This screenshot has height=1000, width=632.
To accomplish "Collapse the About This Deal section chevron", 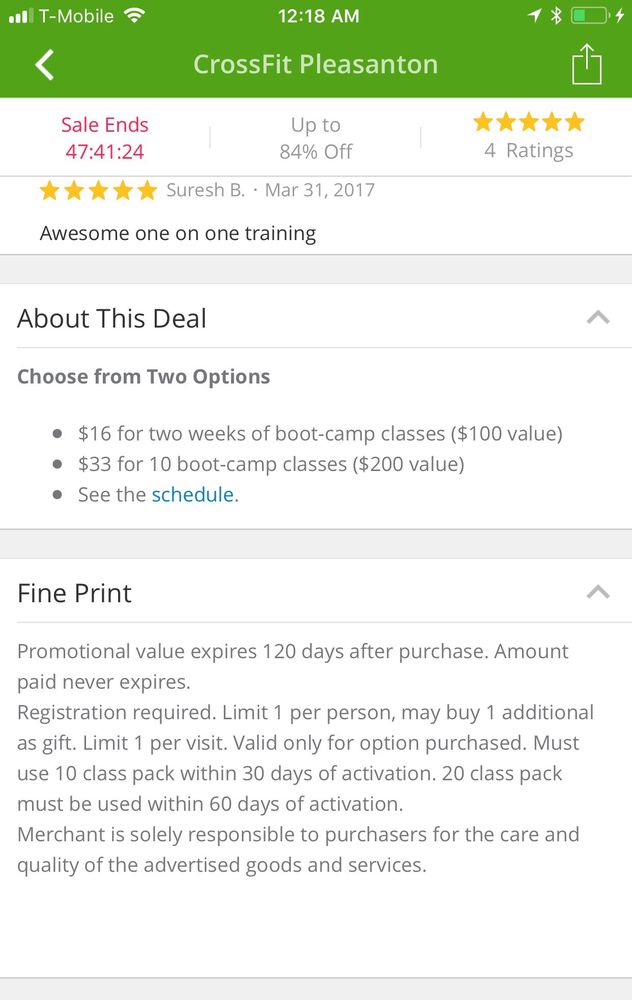I will point(598,318).
